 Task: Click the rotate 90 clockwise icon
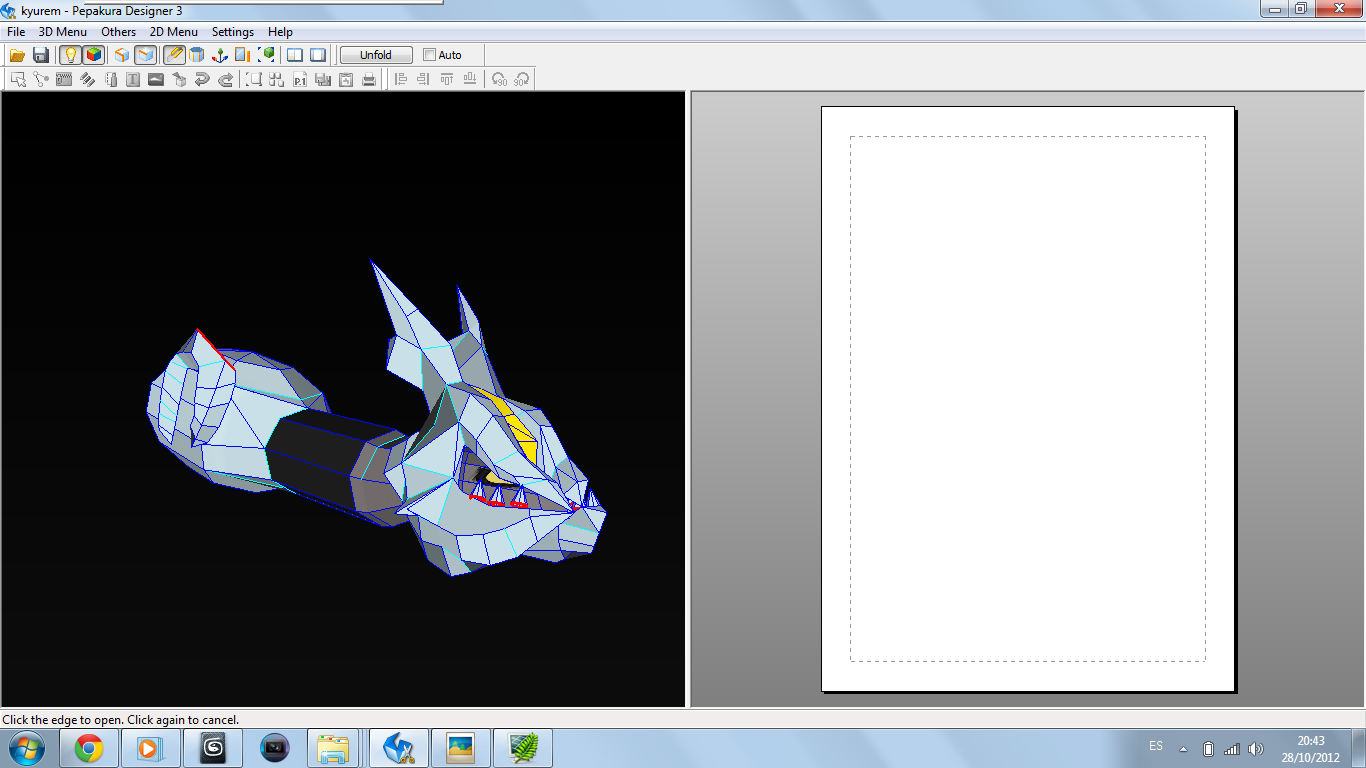click(x=521, y=79)
